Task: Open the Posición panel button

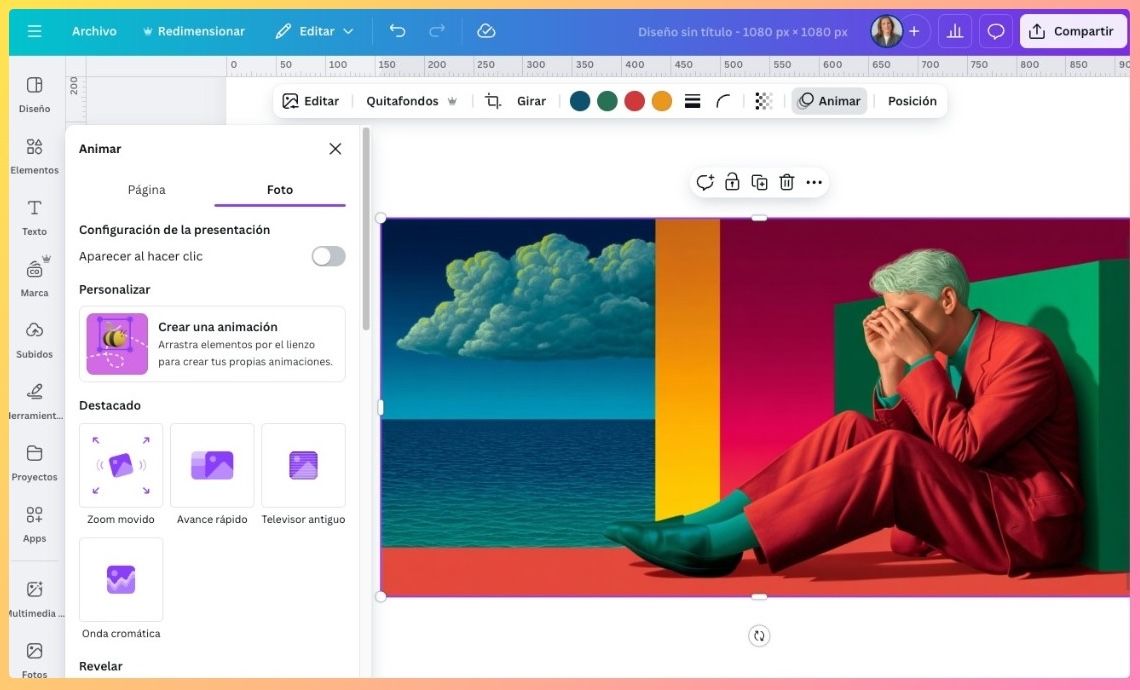Action: pos(912,101)
